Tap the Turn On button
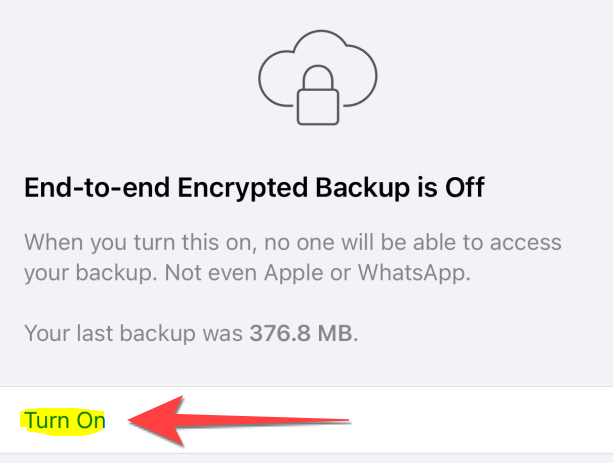The image size is (613, 463). (x=65, y=420)
